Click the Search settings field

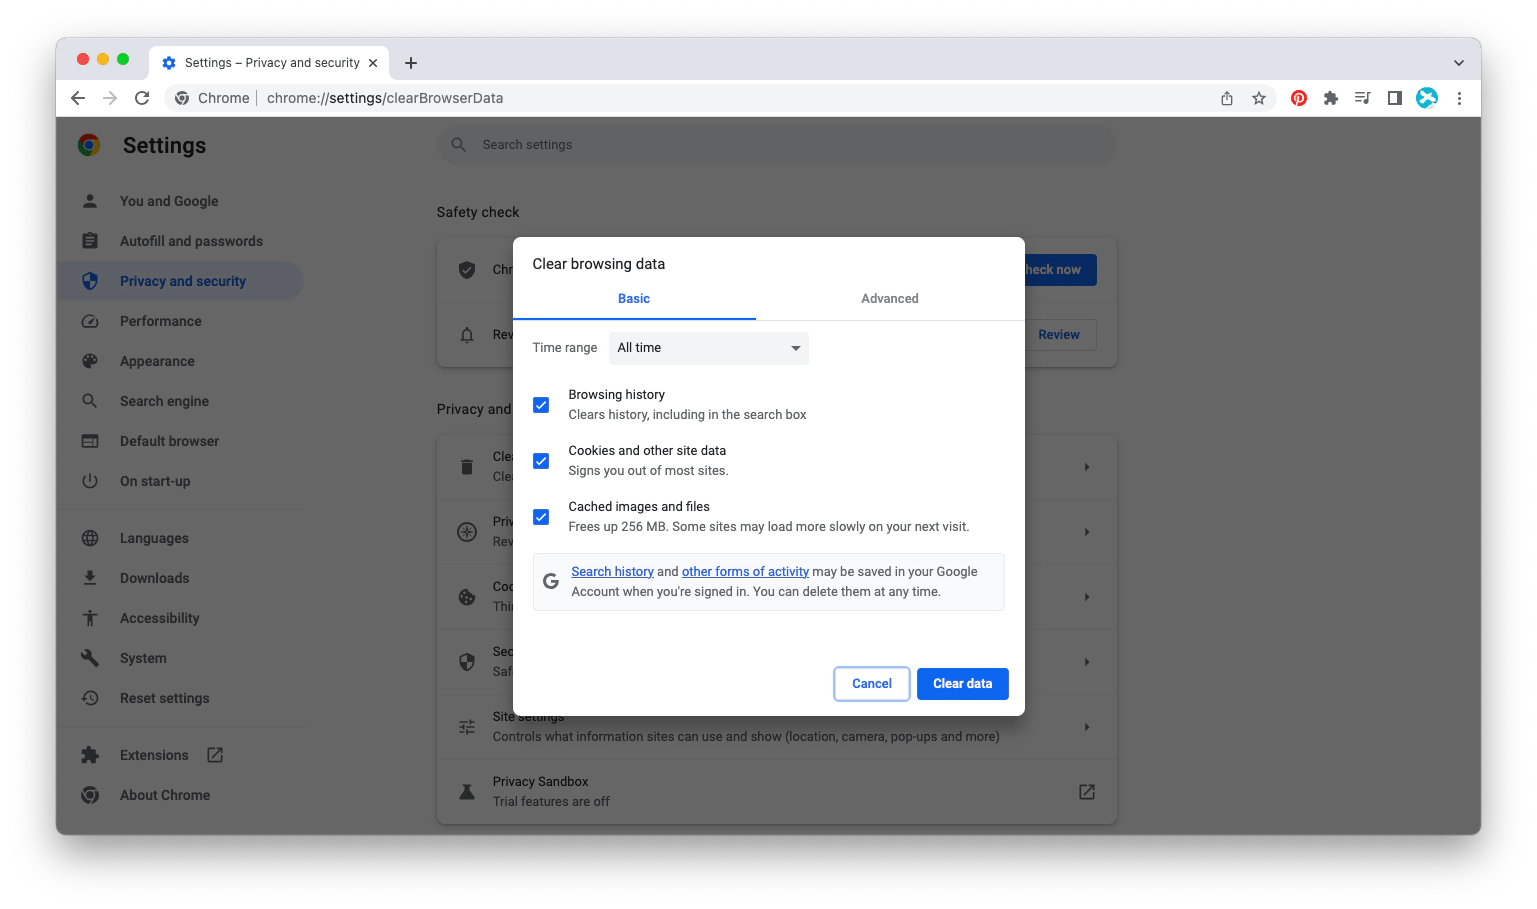tap(777, 145)
